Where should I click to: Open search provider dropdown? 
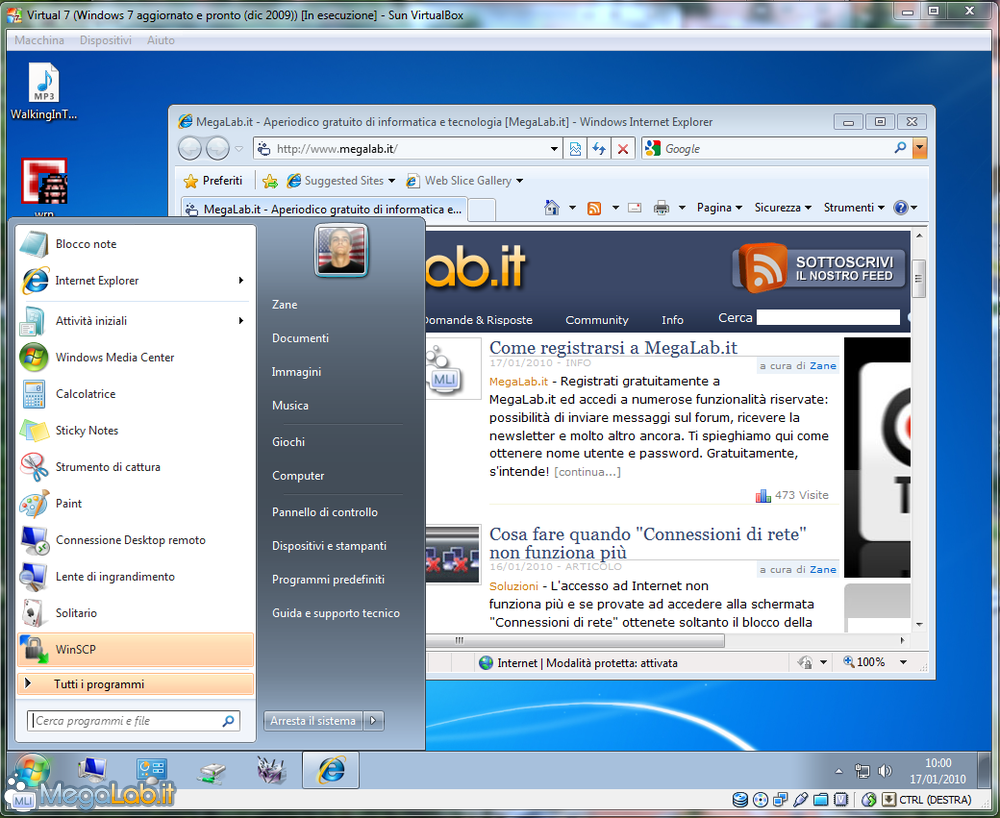pyautogui.click(x=920, y=149)
